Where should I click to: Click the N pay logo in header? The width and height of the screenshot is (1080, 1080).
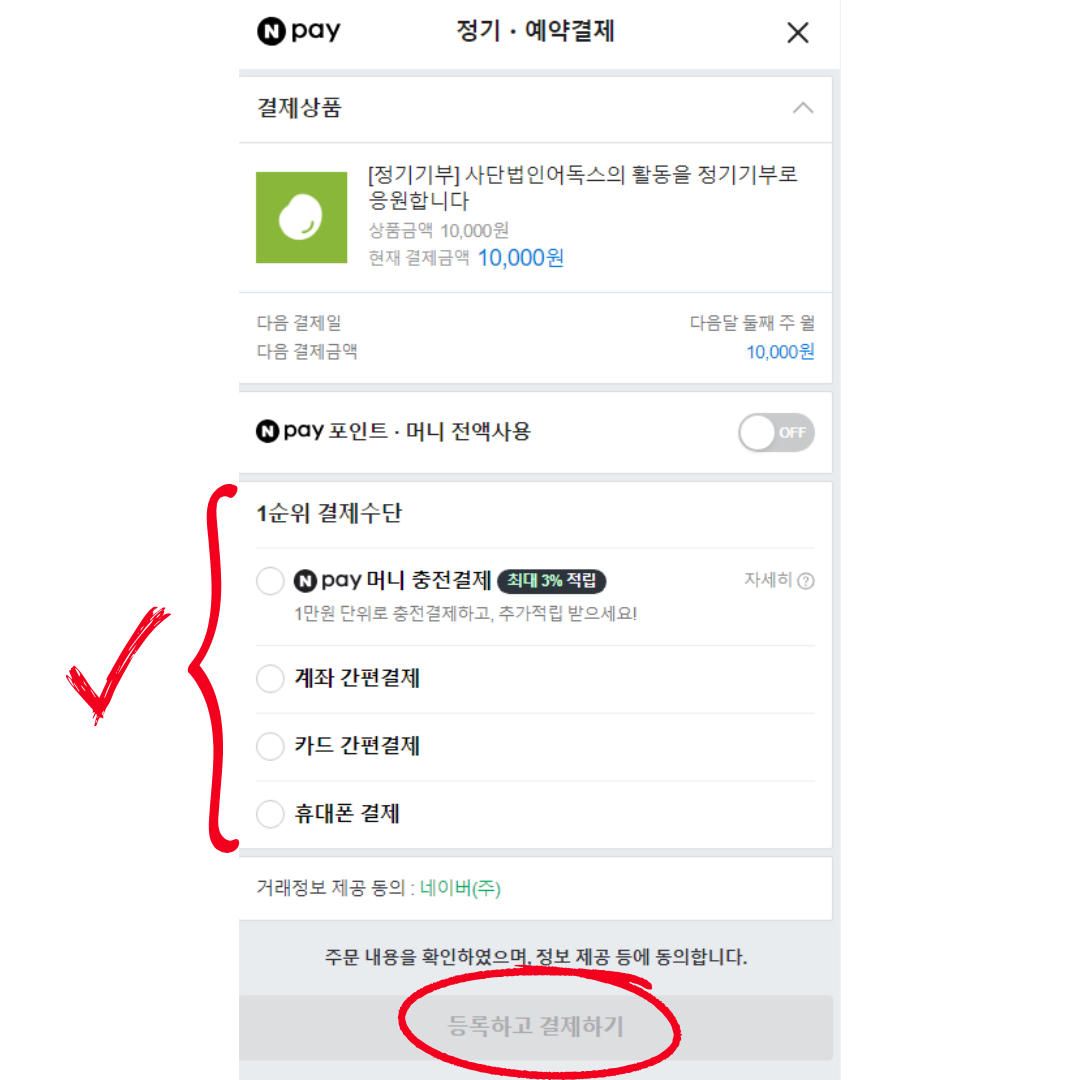298,31
